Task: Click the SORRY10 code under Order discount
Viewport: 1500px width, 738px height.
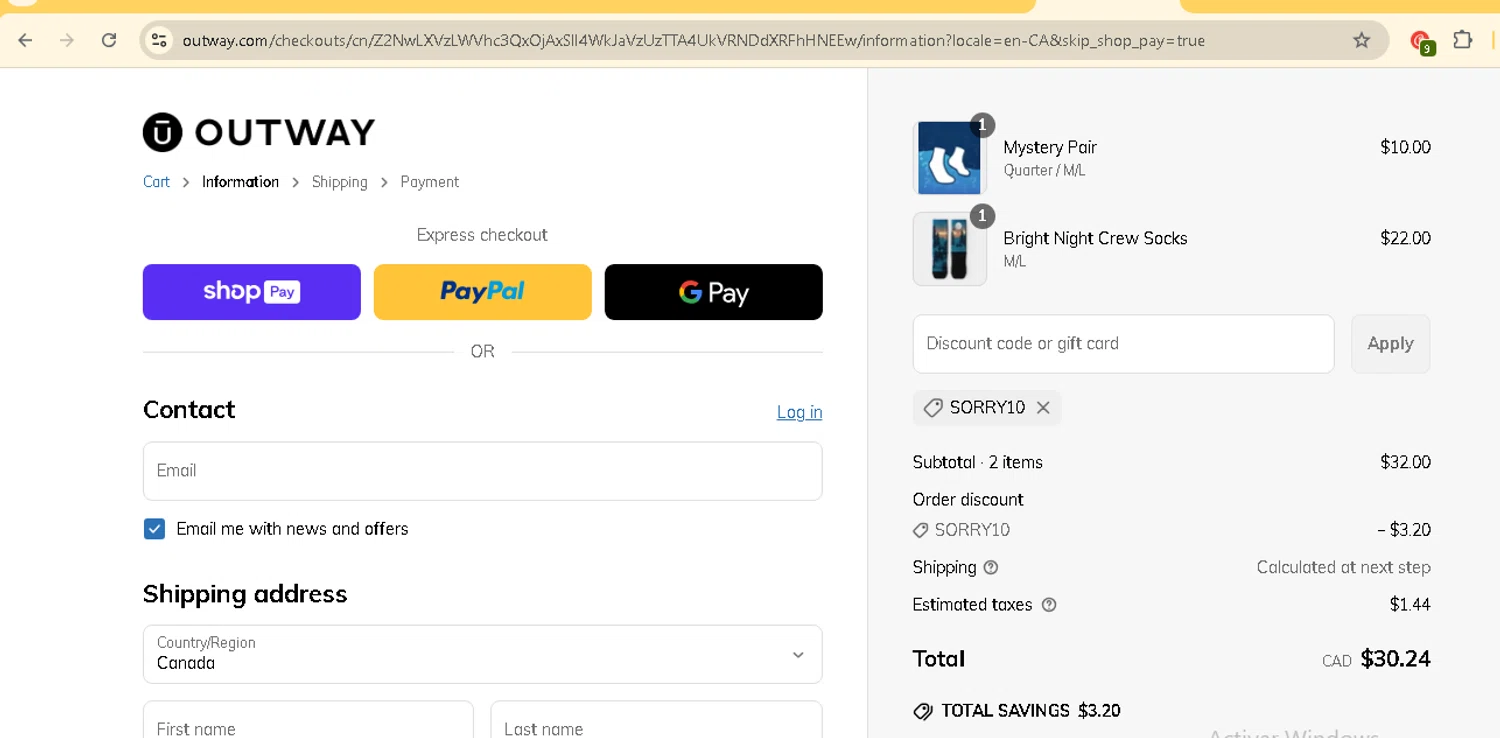Action: click(x=972, y=530)
